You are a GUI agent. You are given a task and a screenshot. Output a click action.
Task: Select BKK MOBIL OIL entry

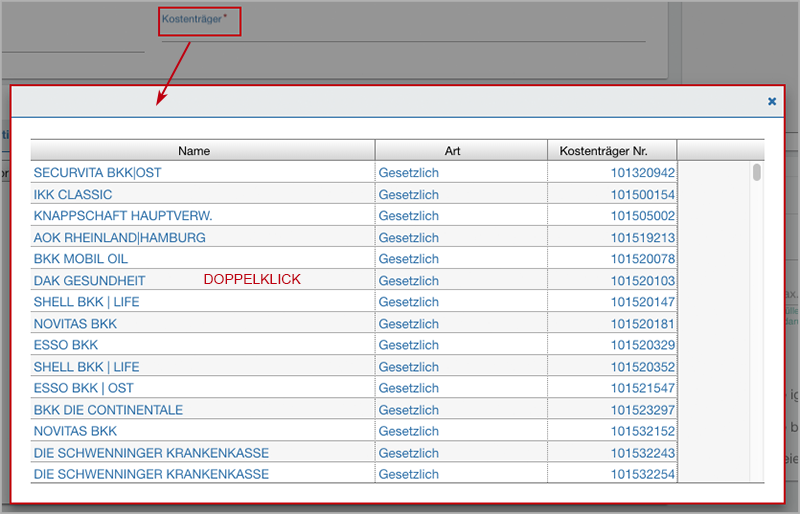81,259
